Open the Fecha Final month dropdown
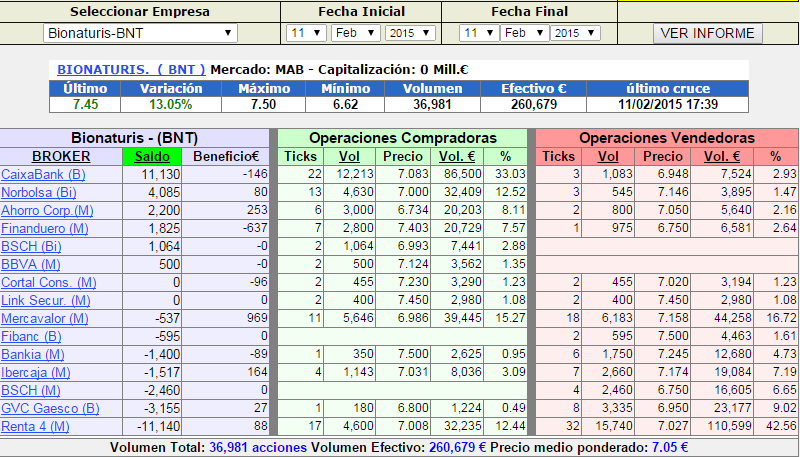 [524, 34]
